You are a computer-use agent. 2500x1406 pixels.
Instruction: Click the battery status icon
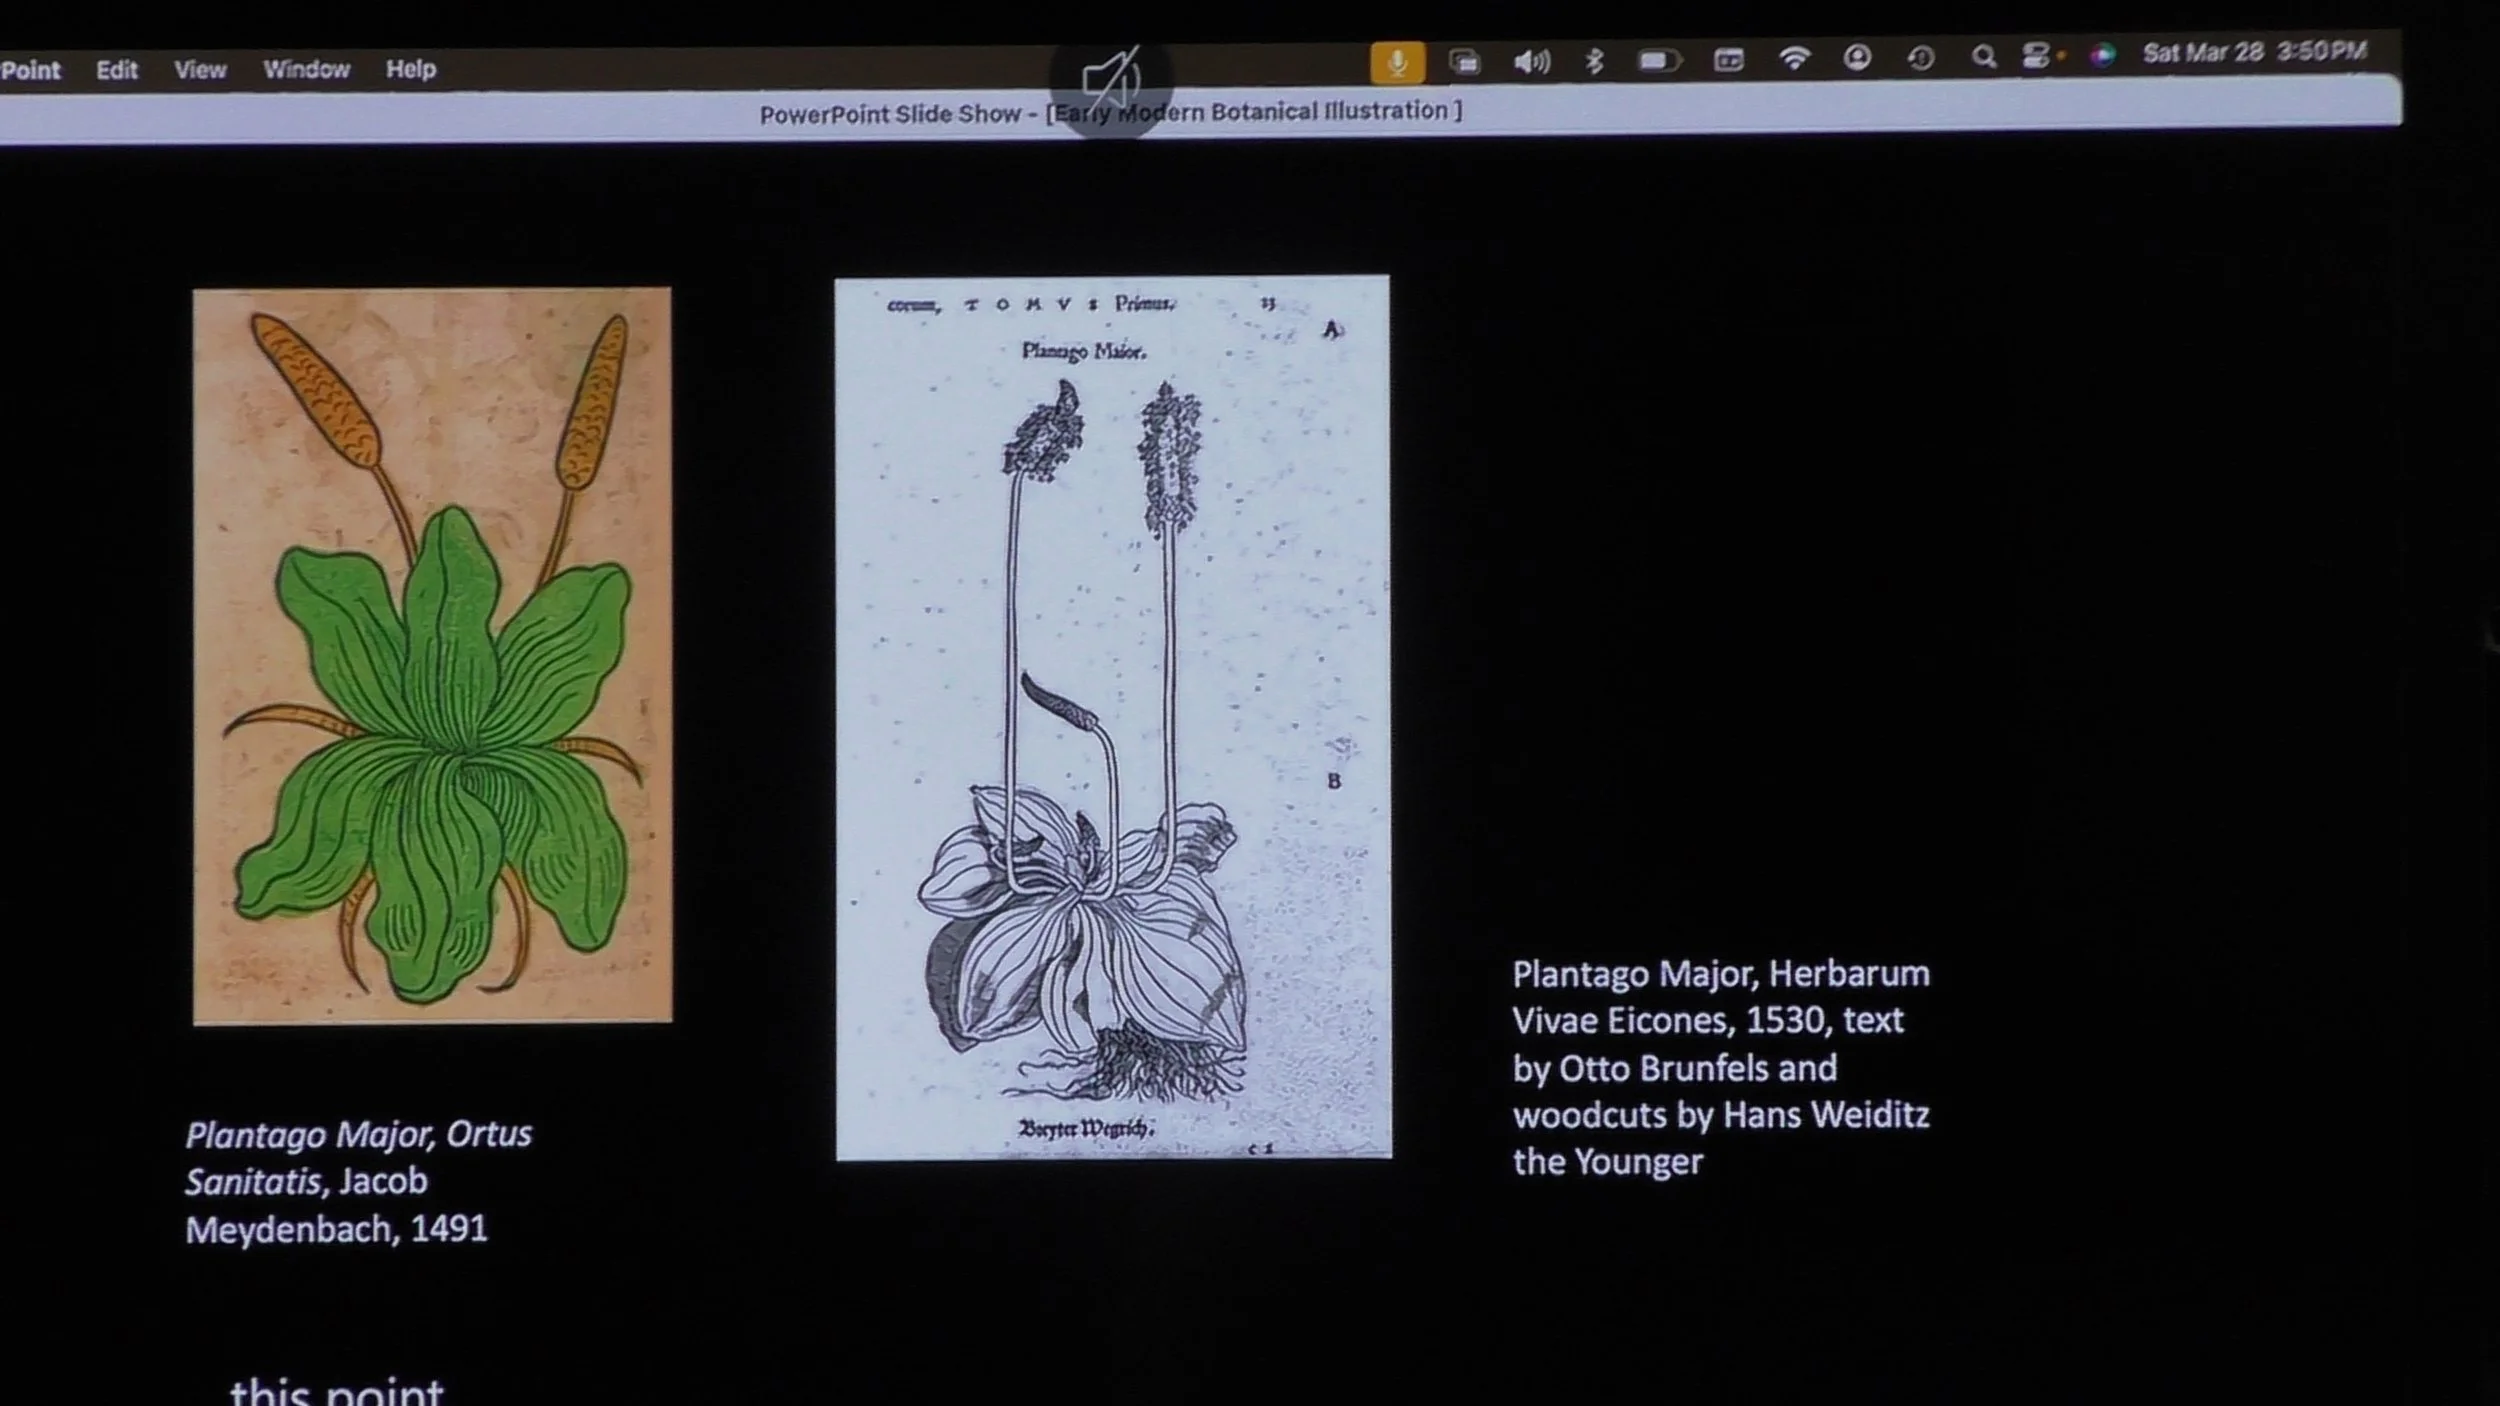1658,61
